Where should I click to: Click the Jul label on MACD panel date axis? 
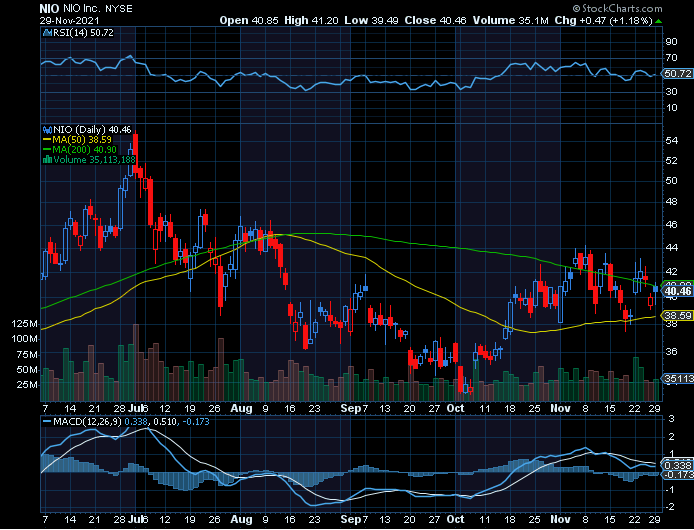[135, 519]
